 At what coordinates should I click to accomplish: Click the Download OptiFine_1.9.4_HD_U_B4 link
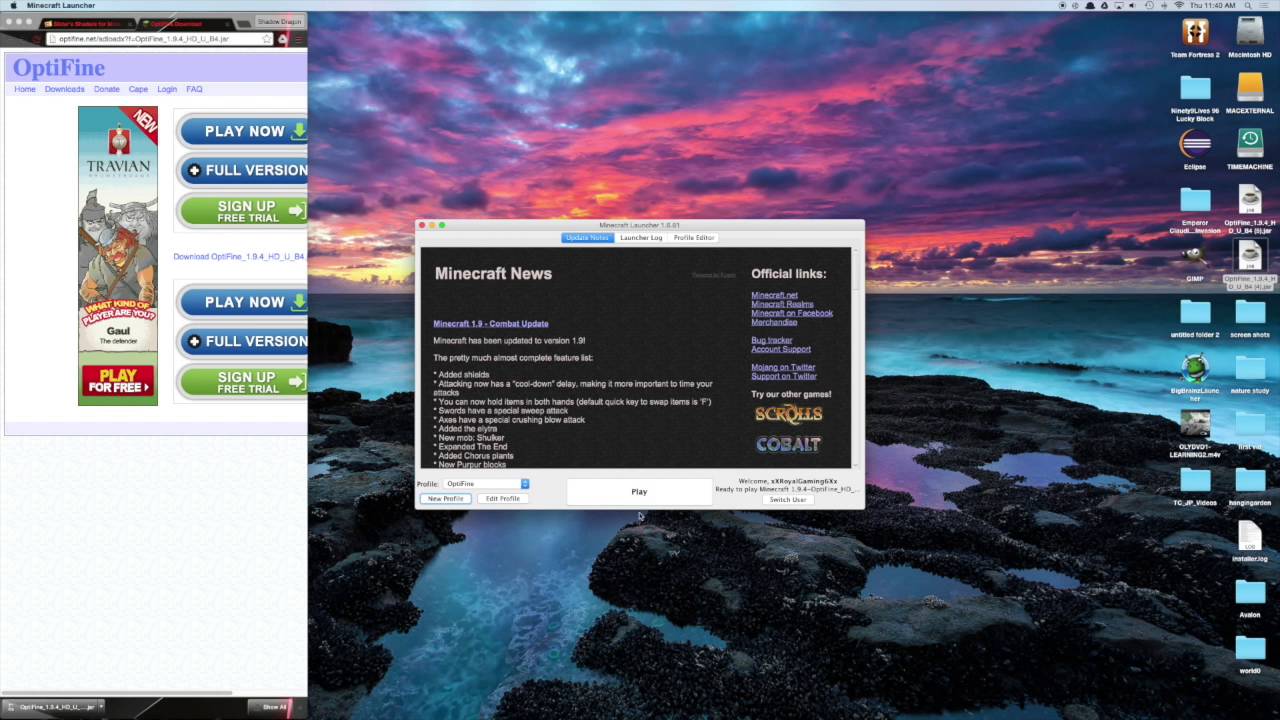click(x=239, y=257)
